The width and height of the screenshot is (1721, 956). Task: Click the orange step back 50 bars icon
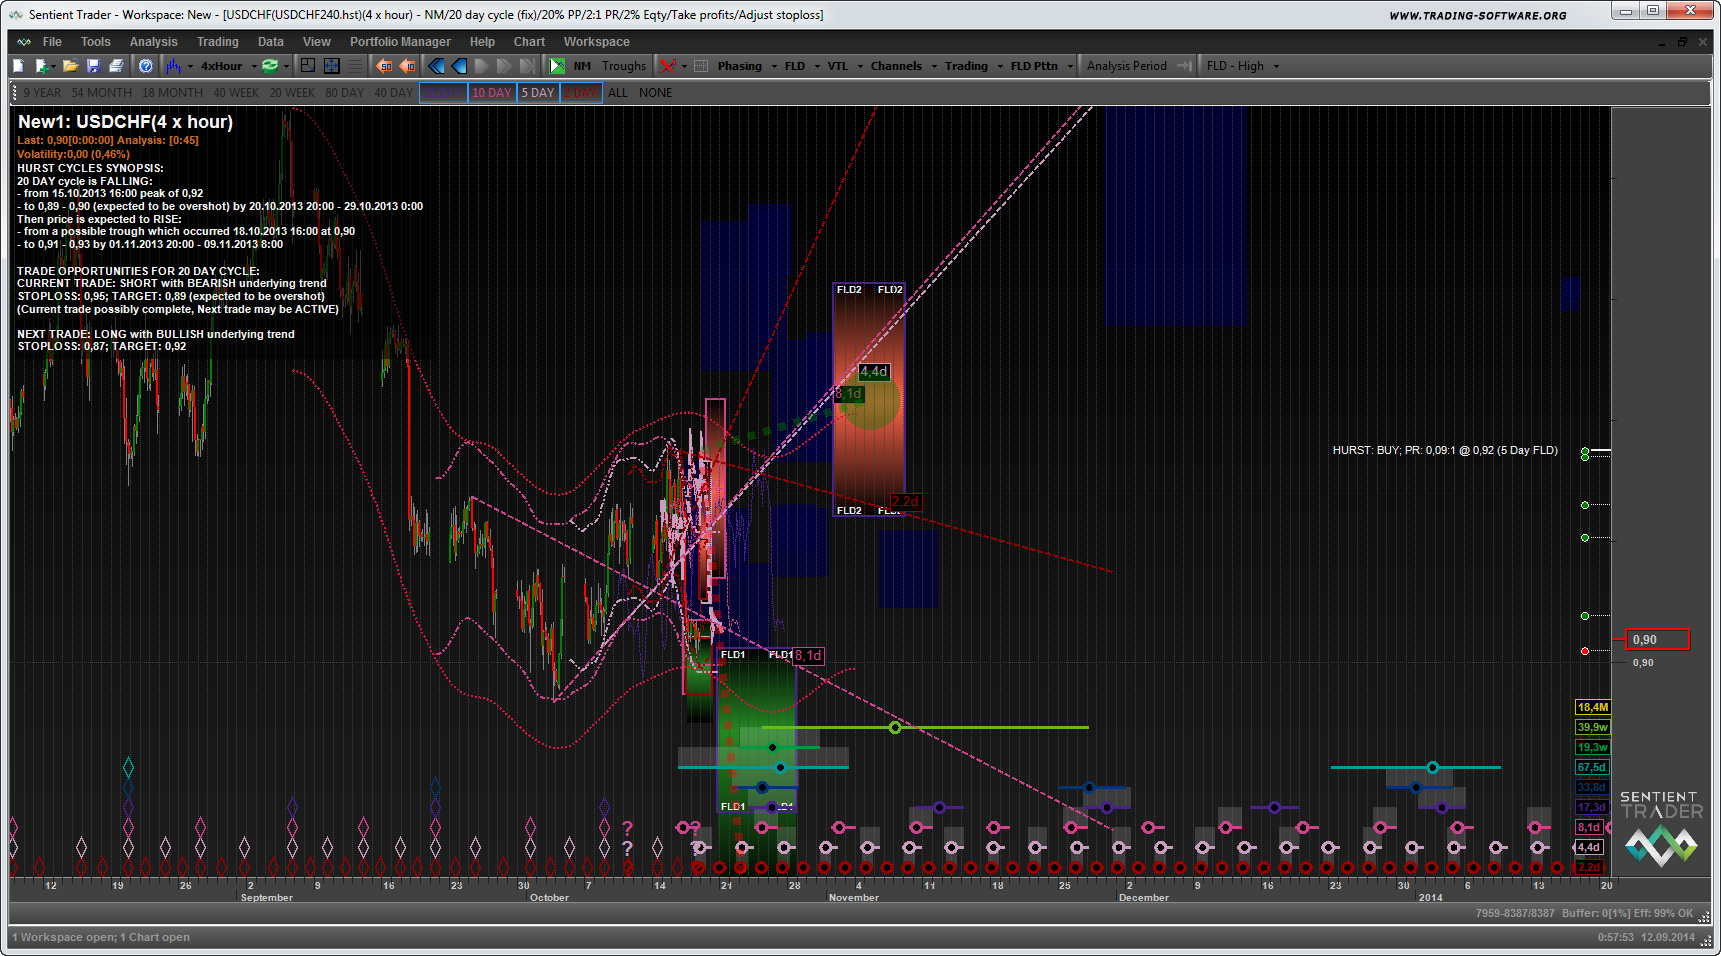pyautogui.click(x=385, y=66)
